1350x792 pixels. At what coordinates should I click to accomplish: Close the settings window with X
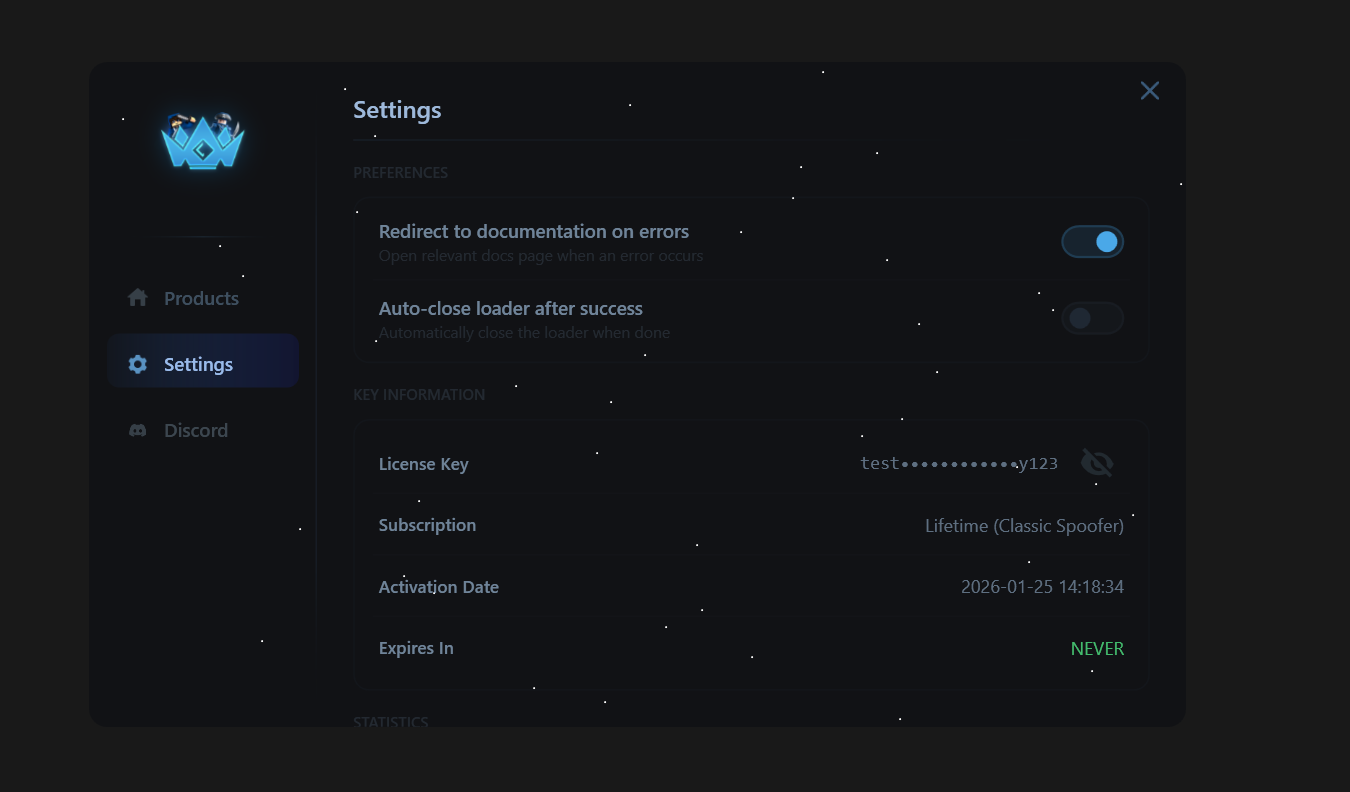pos(1150,91)
